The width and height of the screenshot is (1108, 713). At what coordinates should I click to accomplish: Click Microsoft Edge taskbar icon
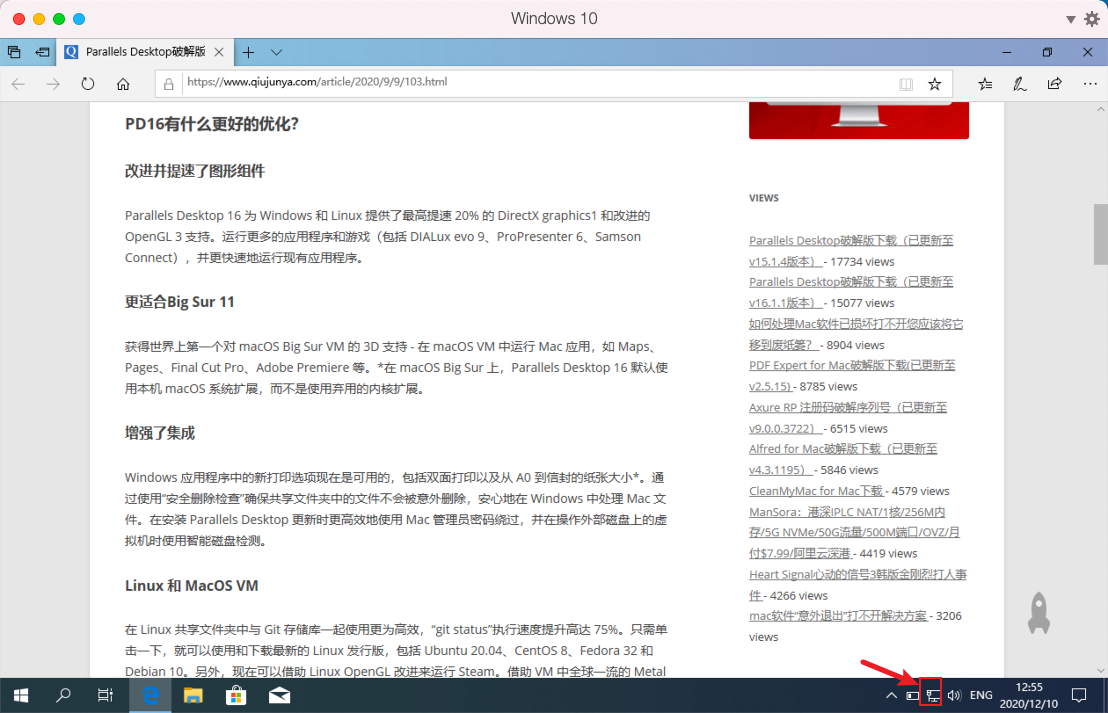[151, 695]
